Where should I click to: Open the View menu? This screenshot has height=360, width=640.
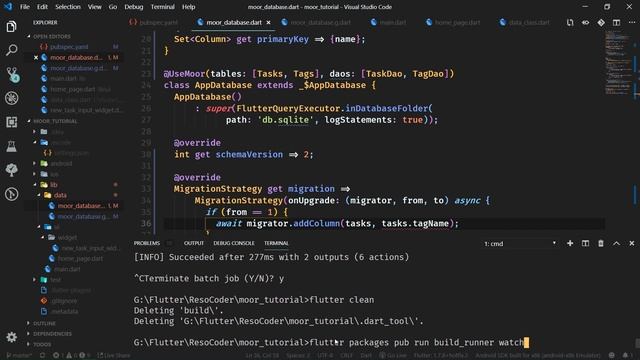coord(94,7)
